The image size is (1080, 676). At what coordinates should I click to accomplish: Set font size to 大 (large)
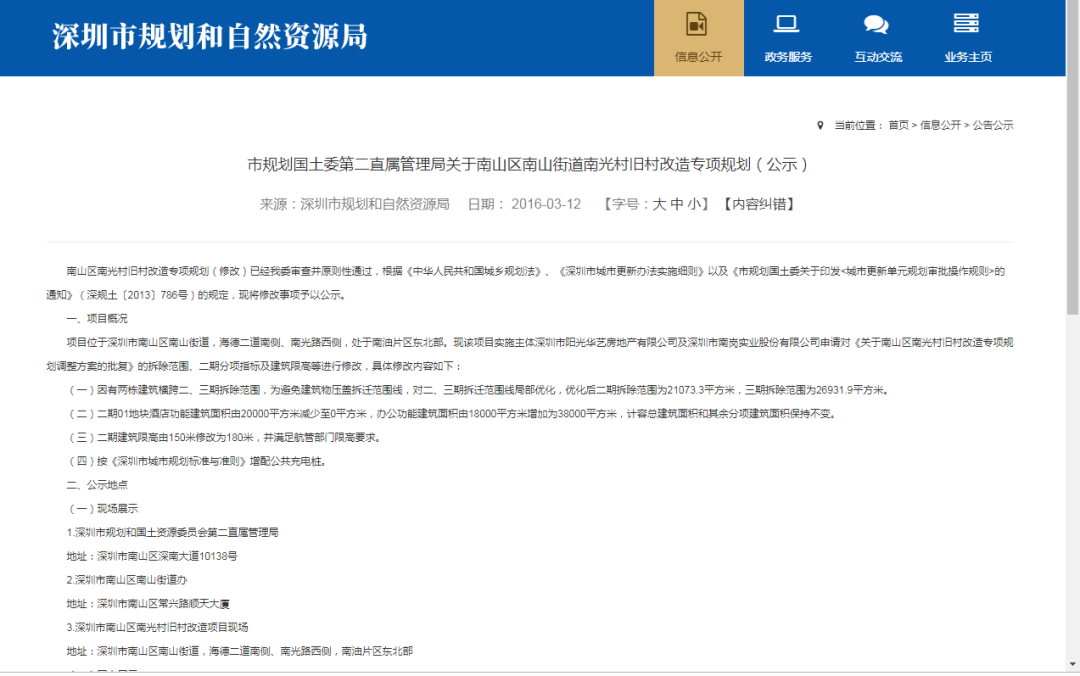tap(659, 204)
